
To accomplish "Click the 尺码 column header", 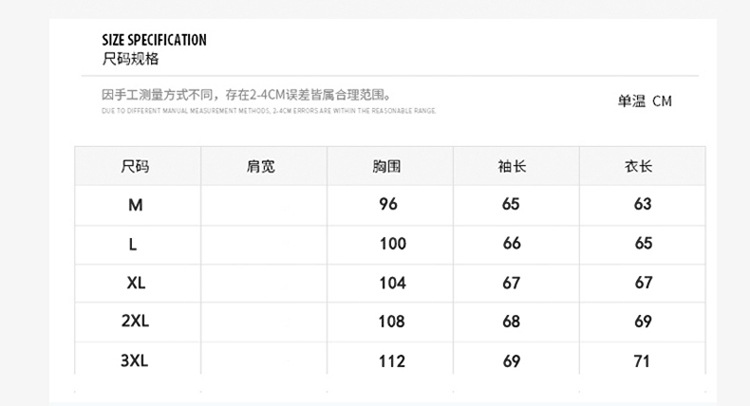I will tap(135, 166).
